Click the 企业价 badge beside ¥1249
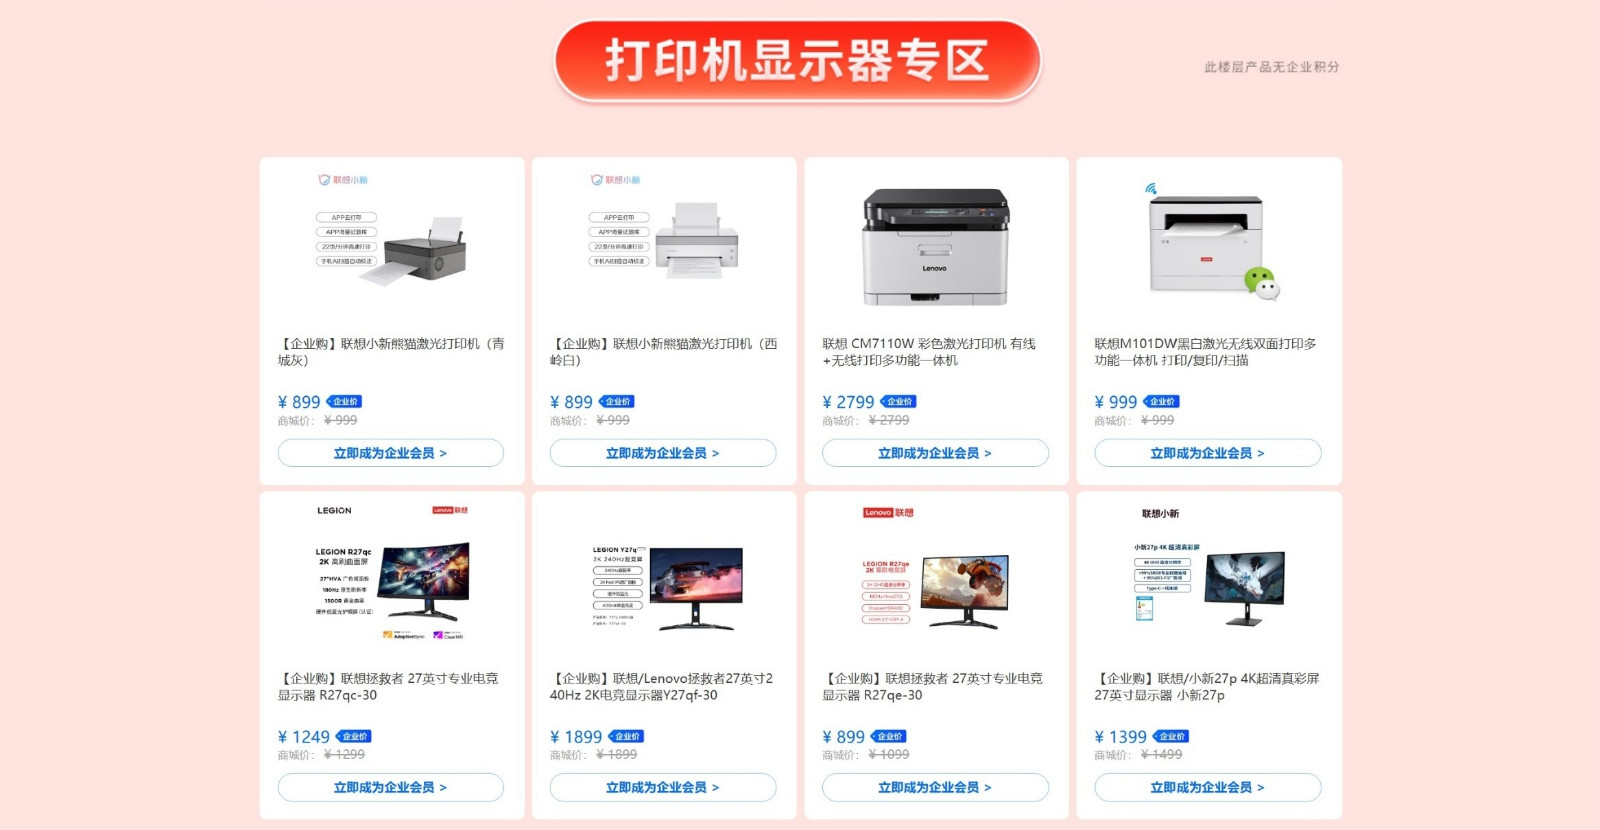 353,736
